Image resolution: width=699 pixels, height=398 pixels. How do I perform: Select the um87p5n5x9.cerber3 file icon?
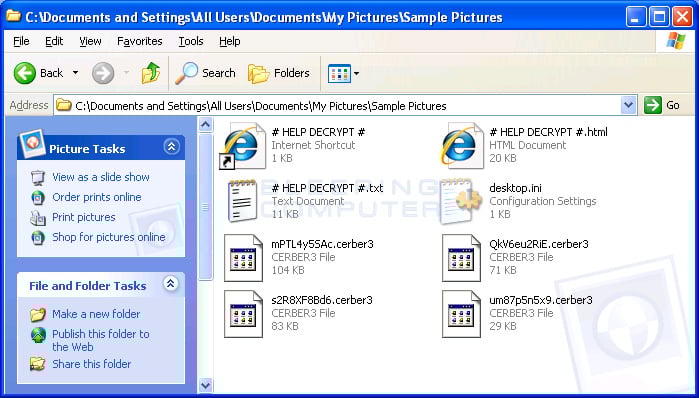pos(461,314)
